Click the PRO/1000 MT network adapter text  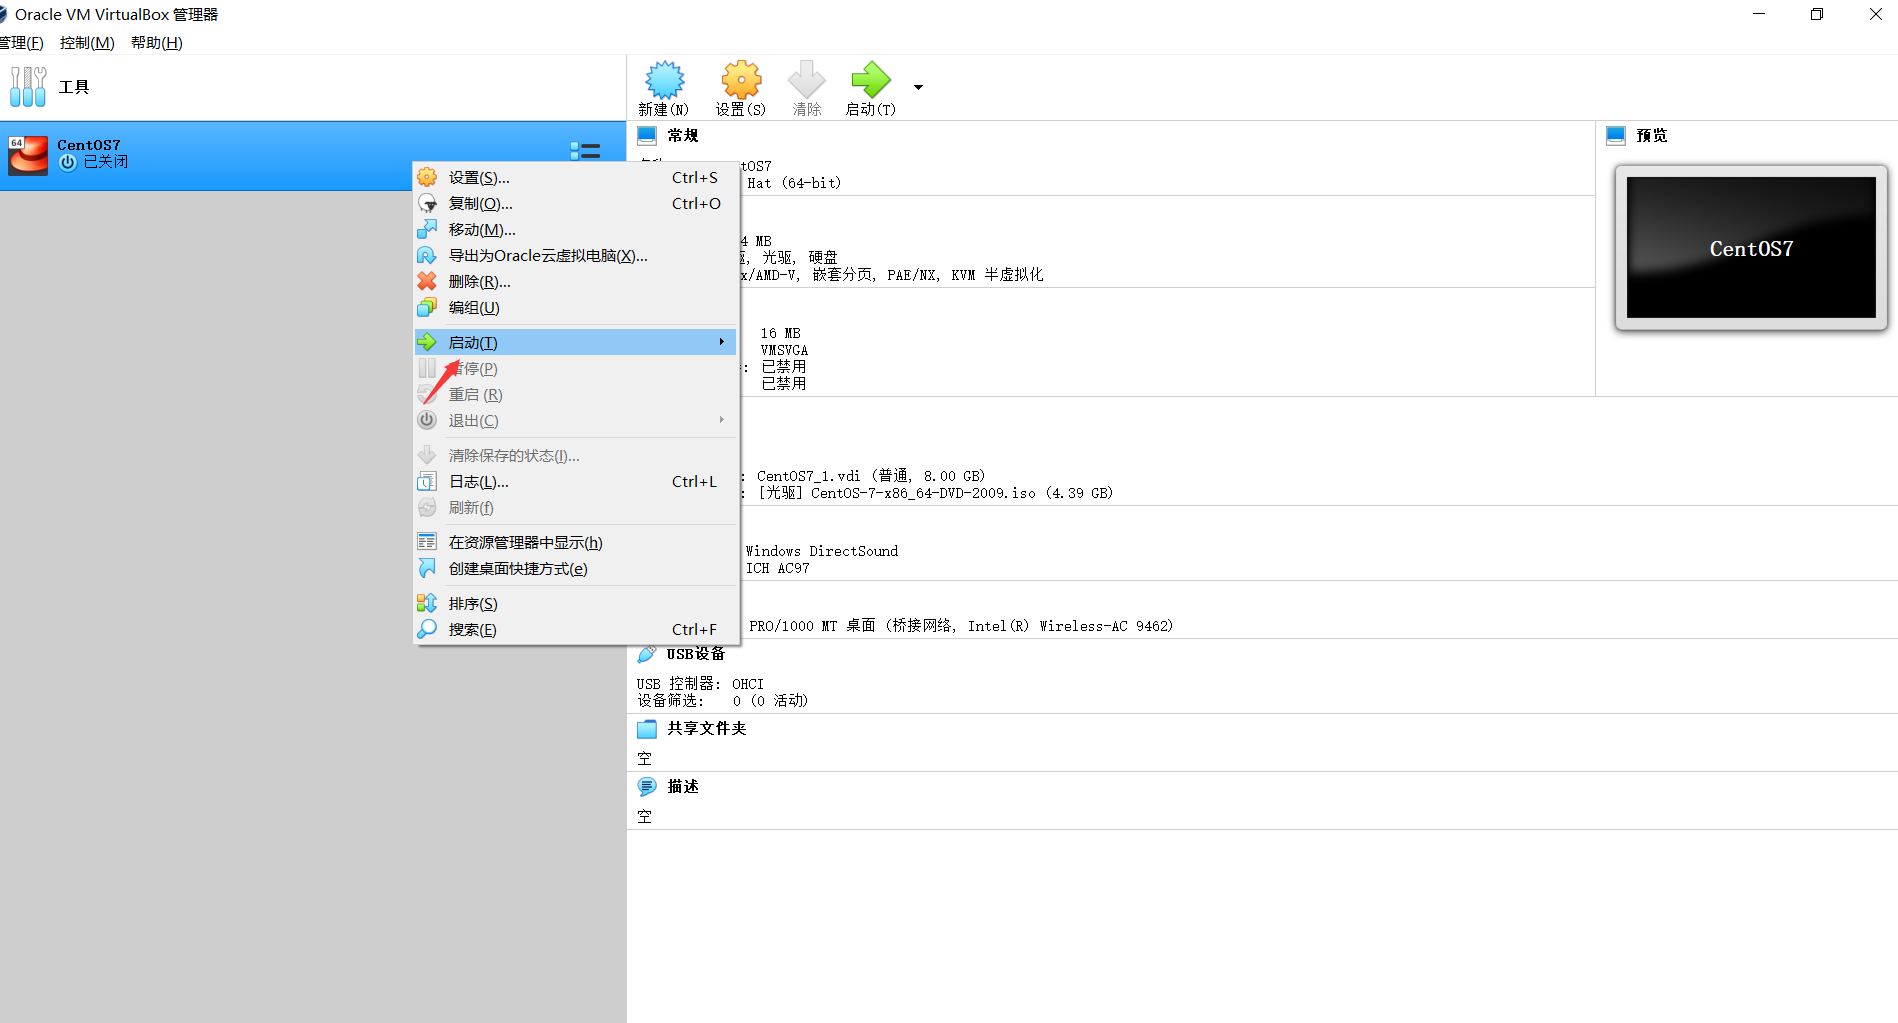(960, 626)
